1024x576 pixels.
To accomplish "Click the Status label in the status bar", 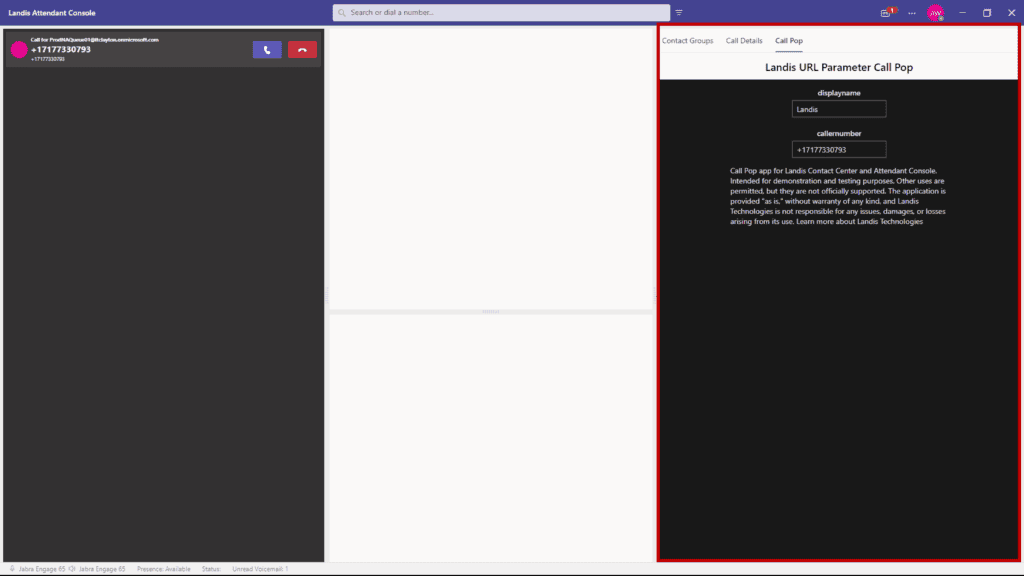I will click(x=210, y=568).
